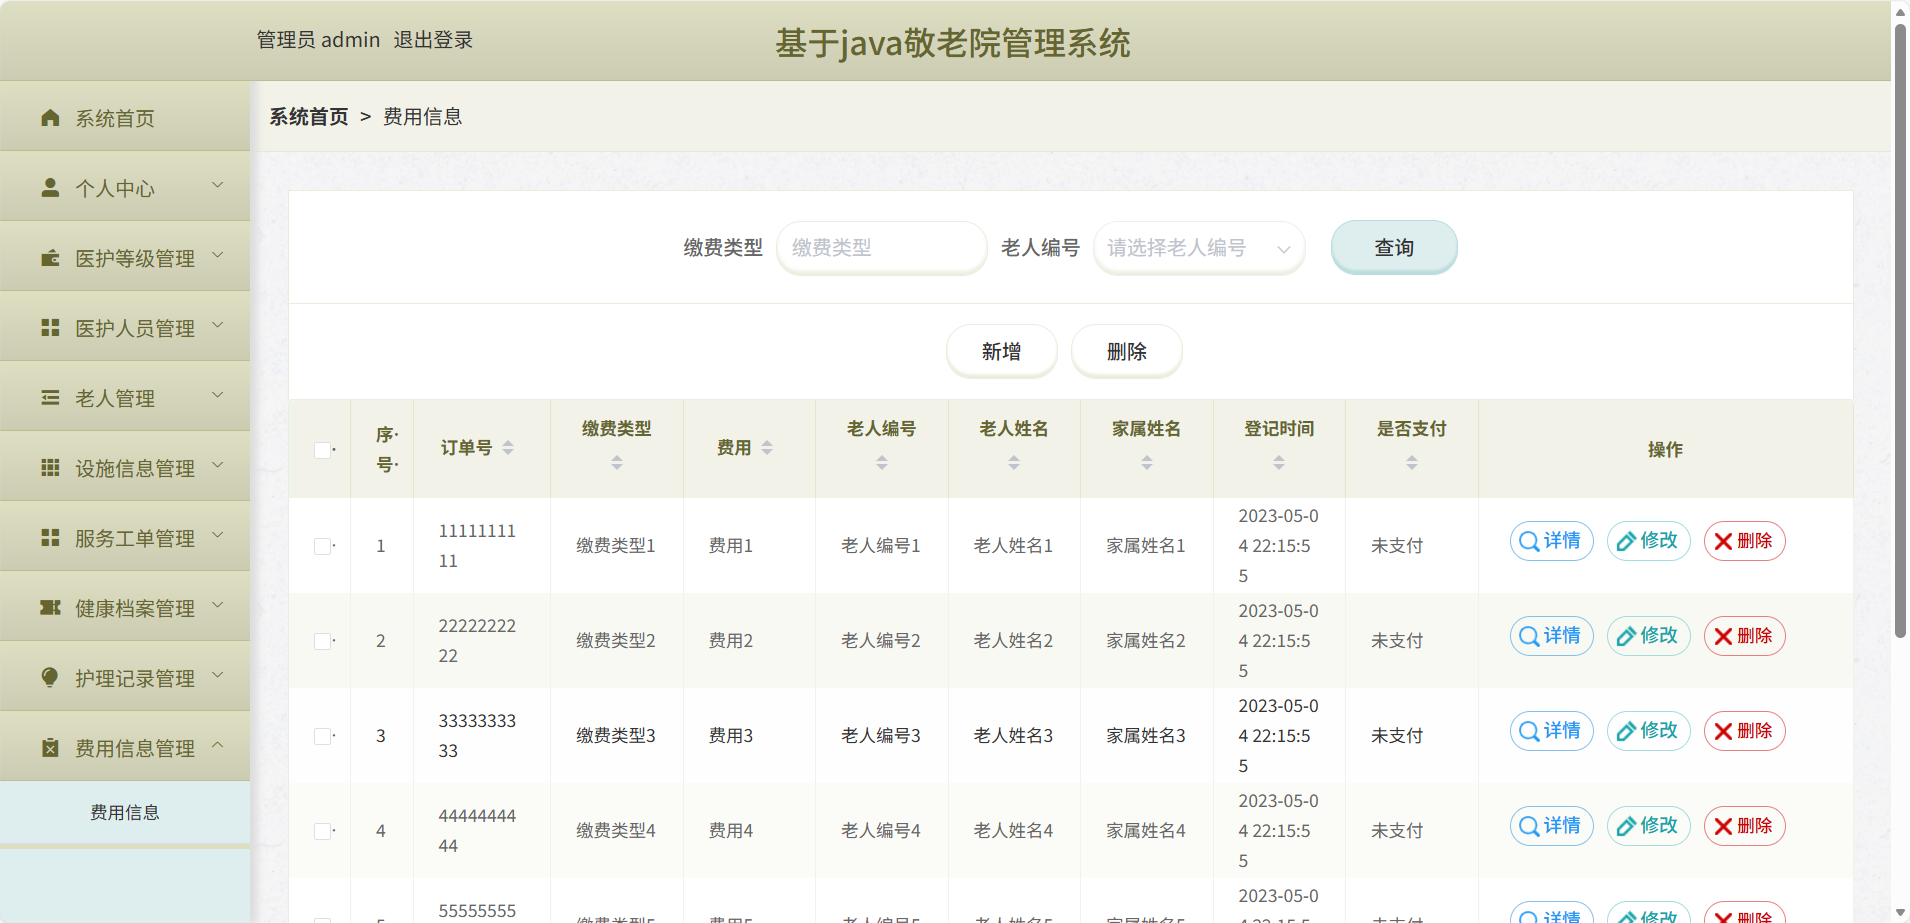Click the grid icon beside 医护人员管理

(x=50, y=328)
